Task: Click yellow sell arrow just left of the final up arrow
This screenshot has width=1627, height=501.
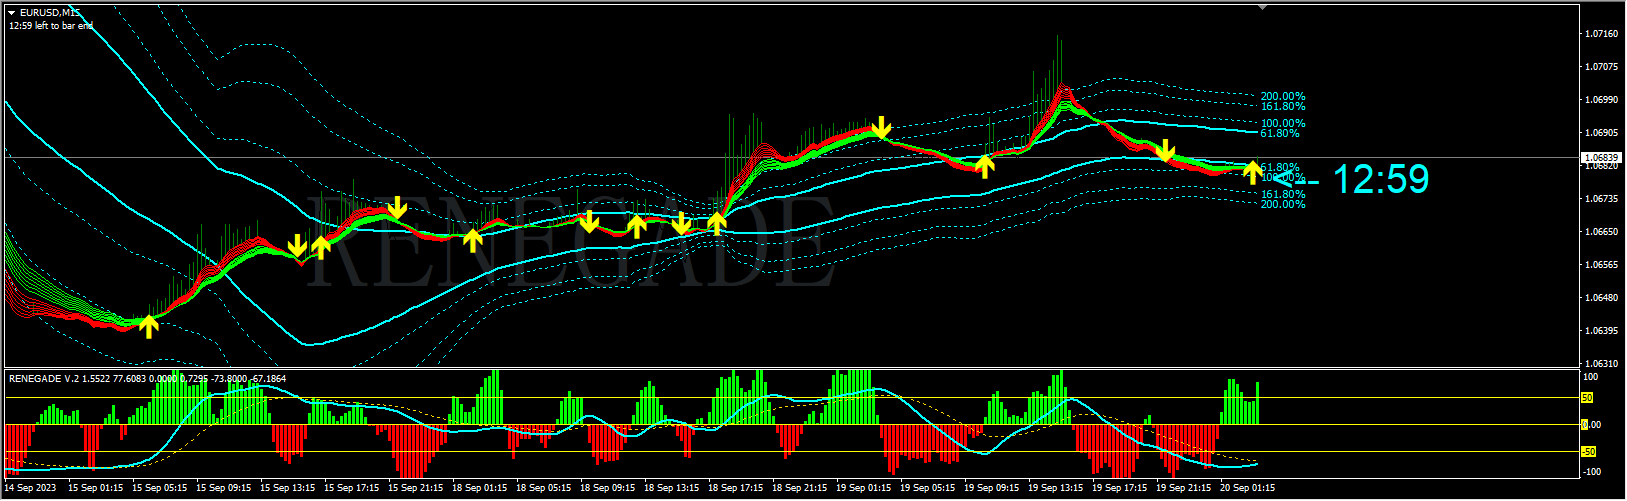Action: click(1165, 151)
